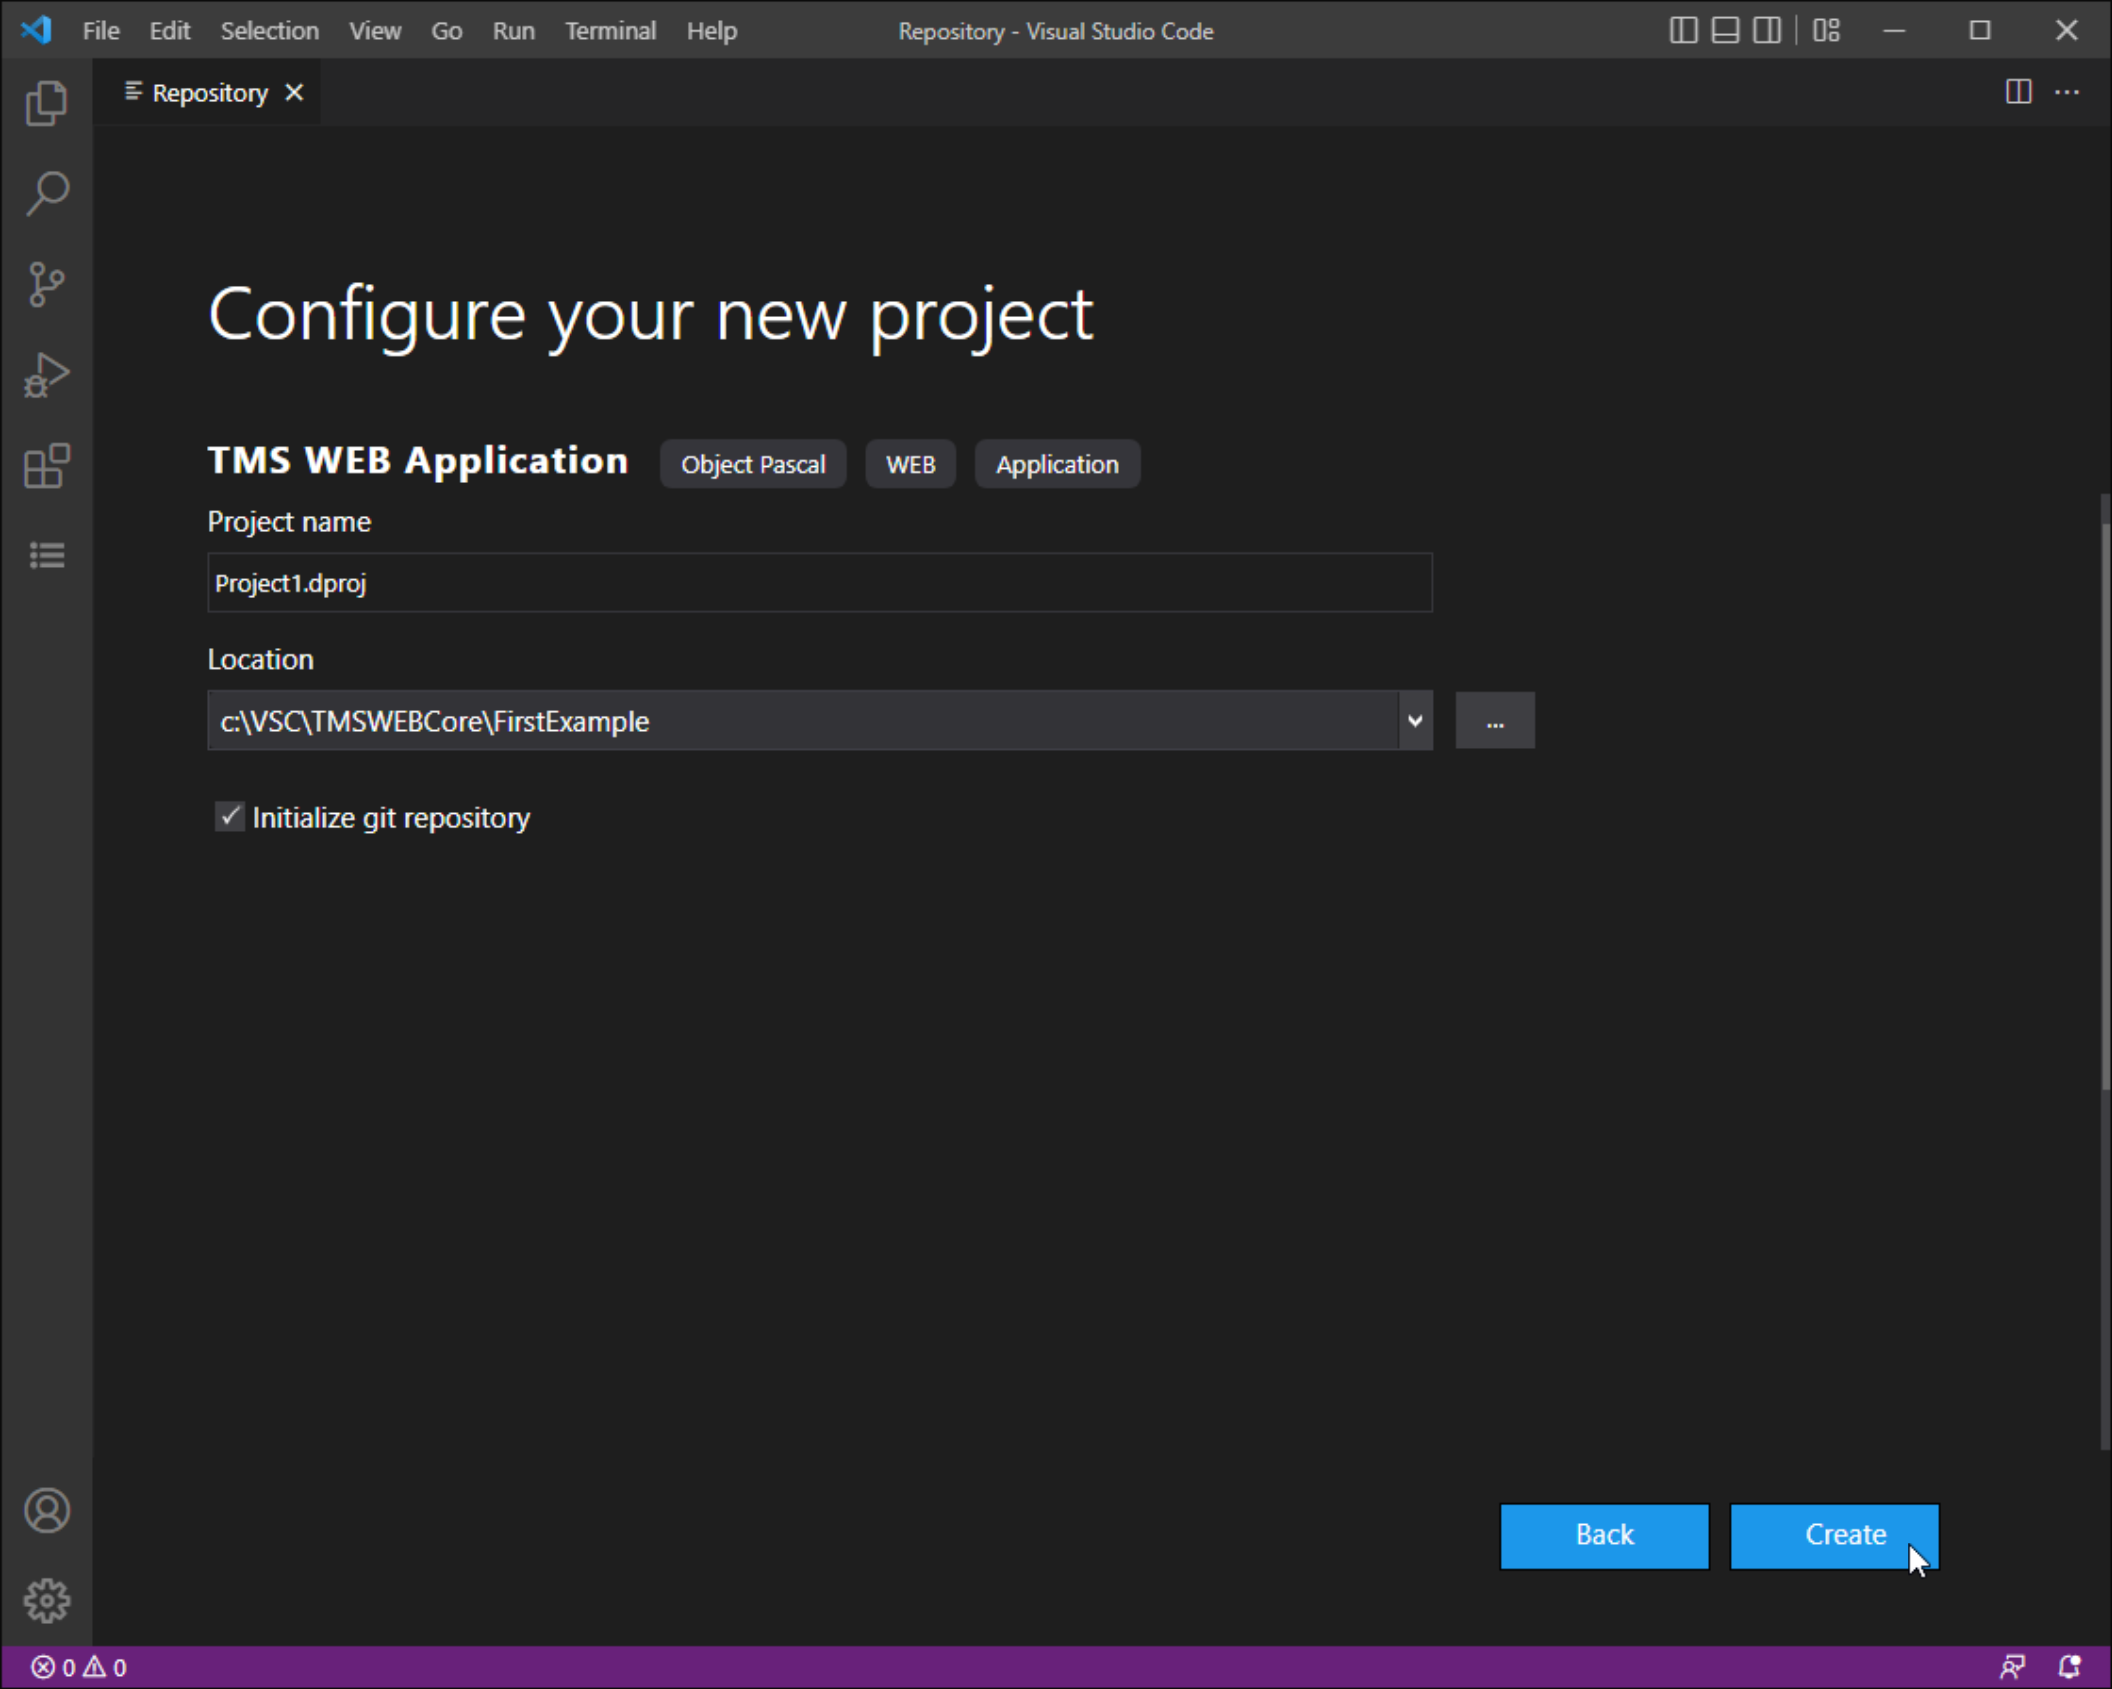Open the feedback icon in status bar
2112x1689 pixels.
(2013, 1666)
